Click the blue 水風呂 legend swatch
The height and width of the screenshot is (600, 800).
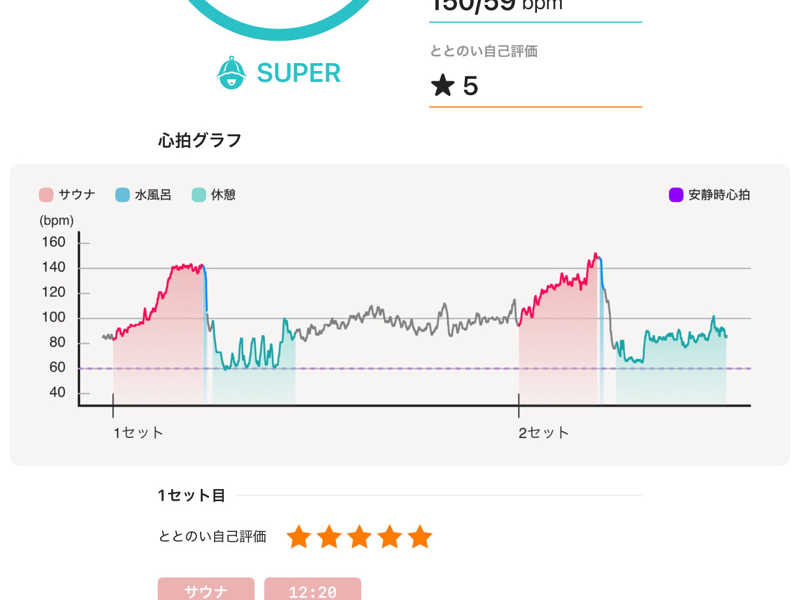click(x=122, y=195)
